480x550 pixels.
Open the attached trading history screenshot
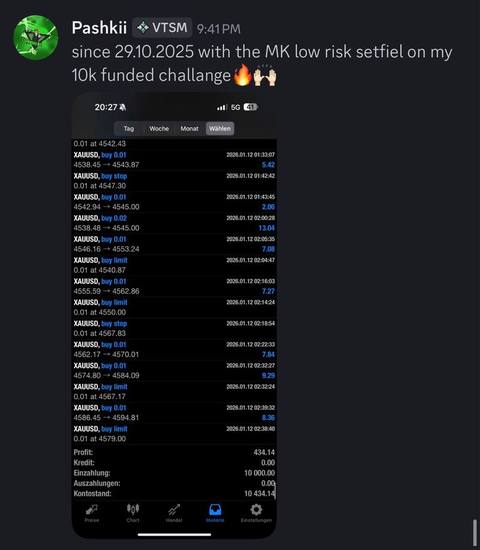click(x=174, y=315)
